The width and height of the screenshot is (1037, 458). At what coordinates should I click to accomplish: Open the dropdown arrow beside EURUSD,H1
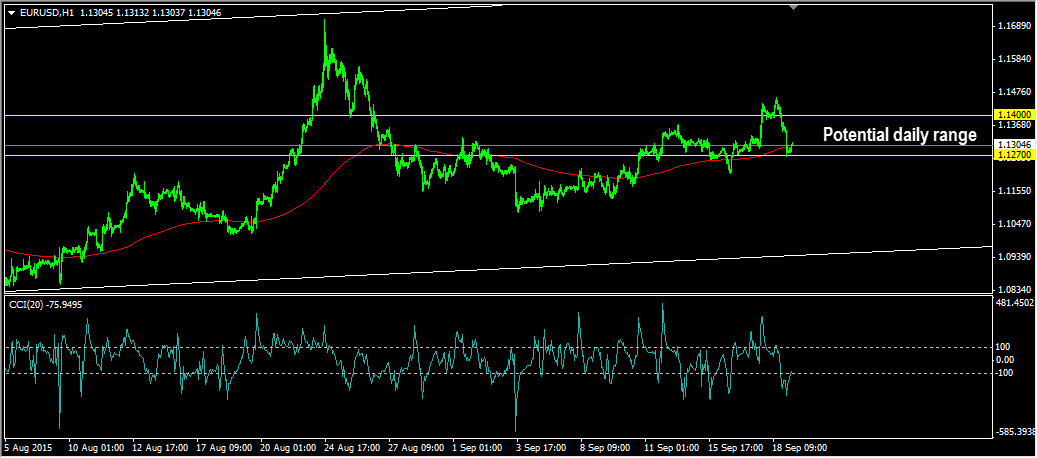coord(11,12)
